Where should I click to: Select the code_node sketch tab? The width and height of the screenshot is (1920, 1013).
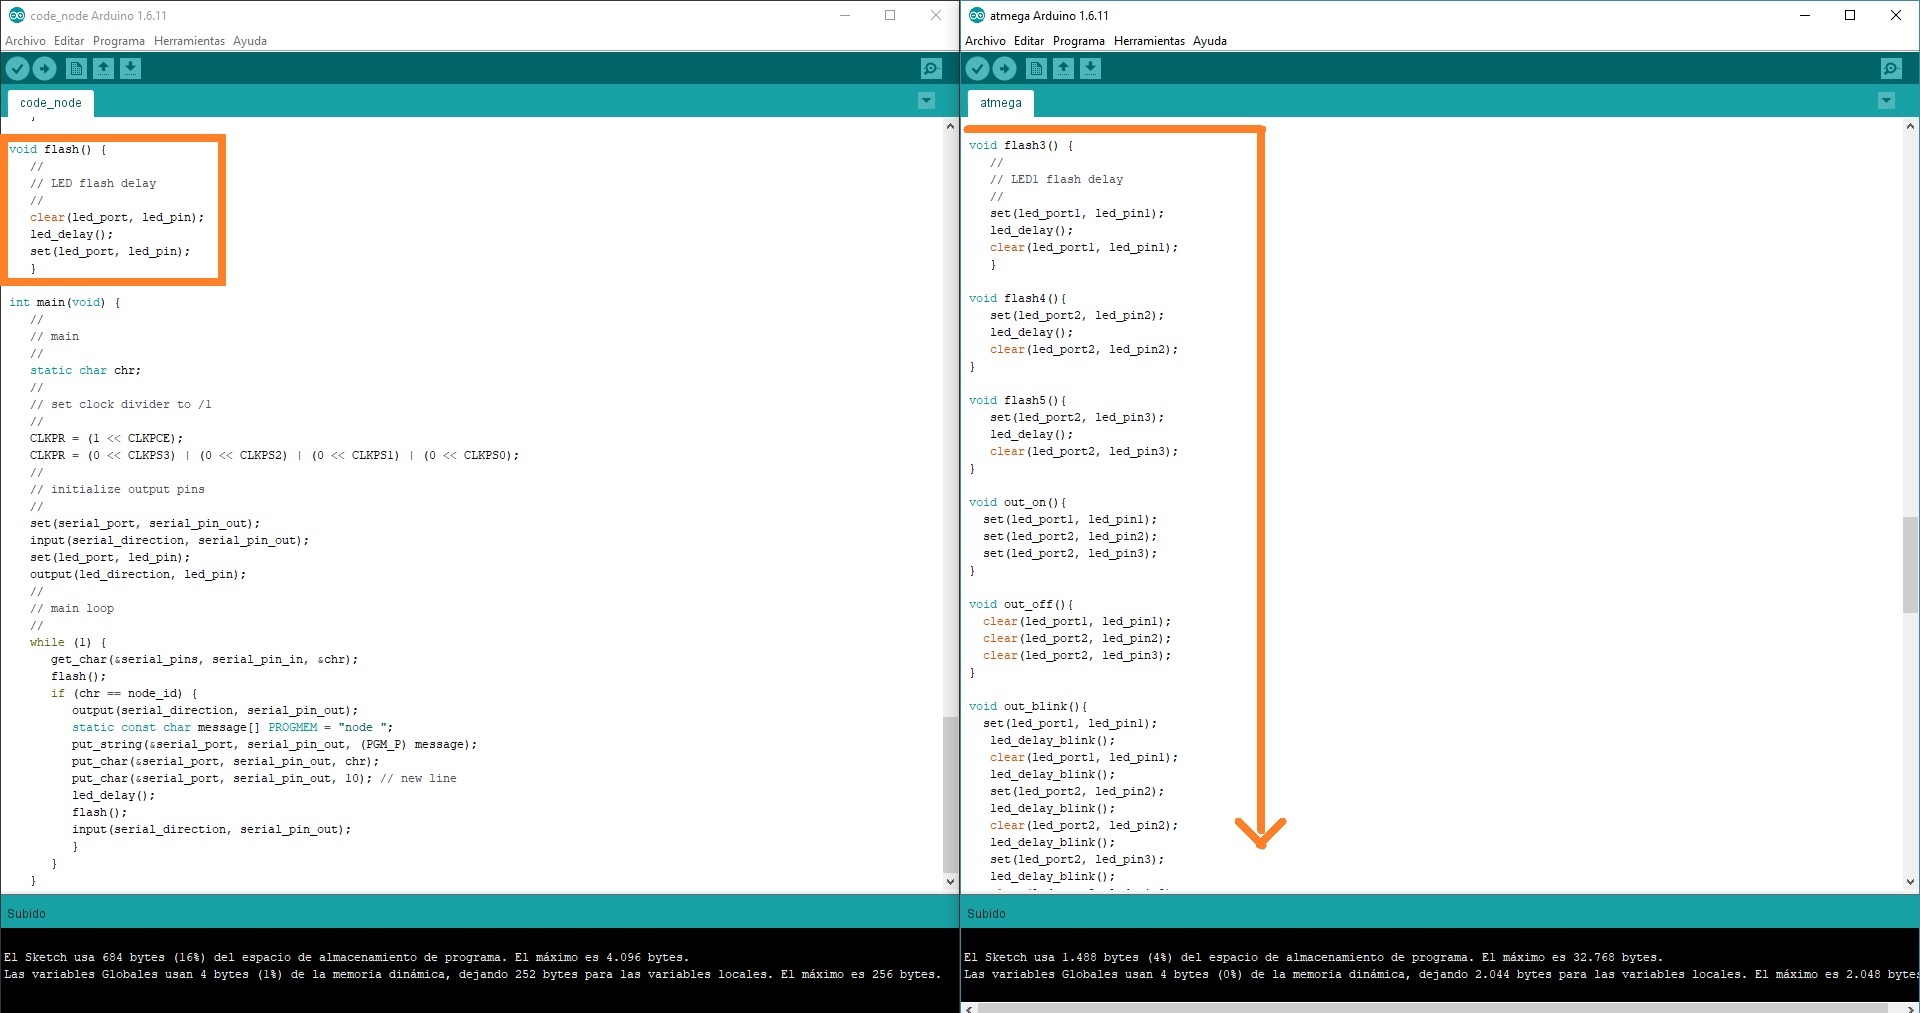point(51,103)
